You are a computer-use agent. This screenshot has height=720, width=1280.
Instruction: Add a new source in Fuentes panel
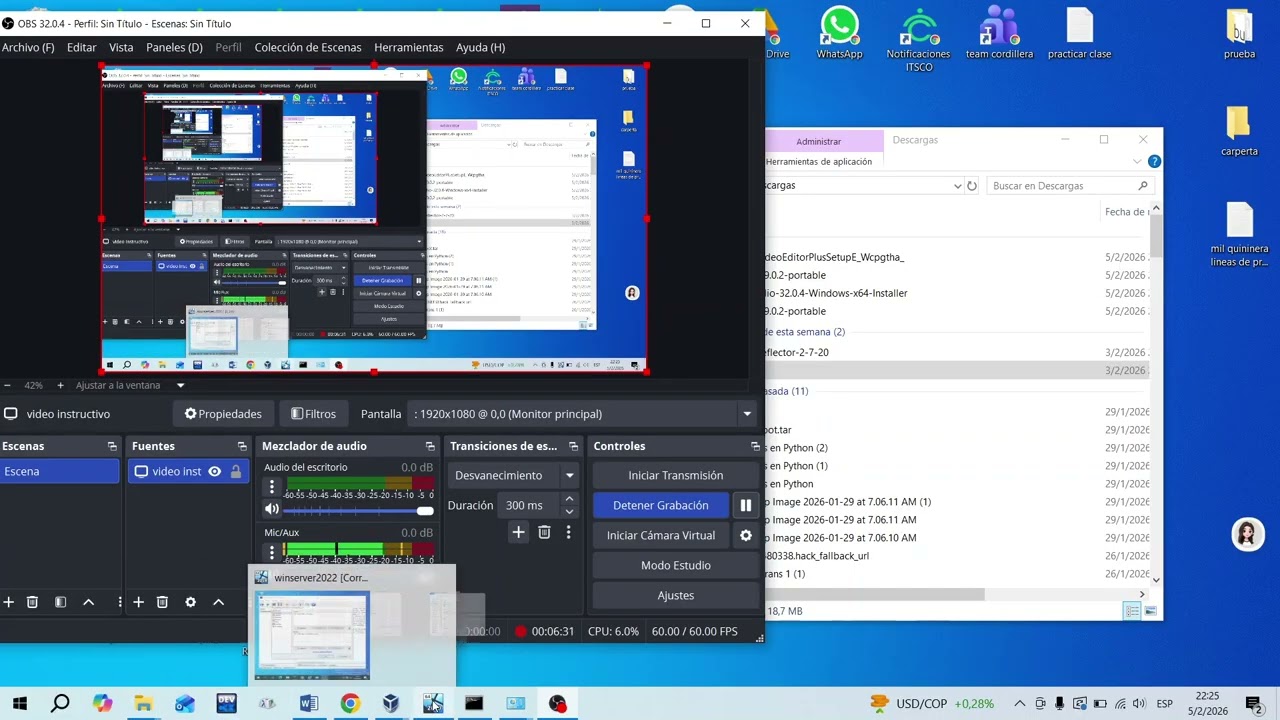coord(138,602)
